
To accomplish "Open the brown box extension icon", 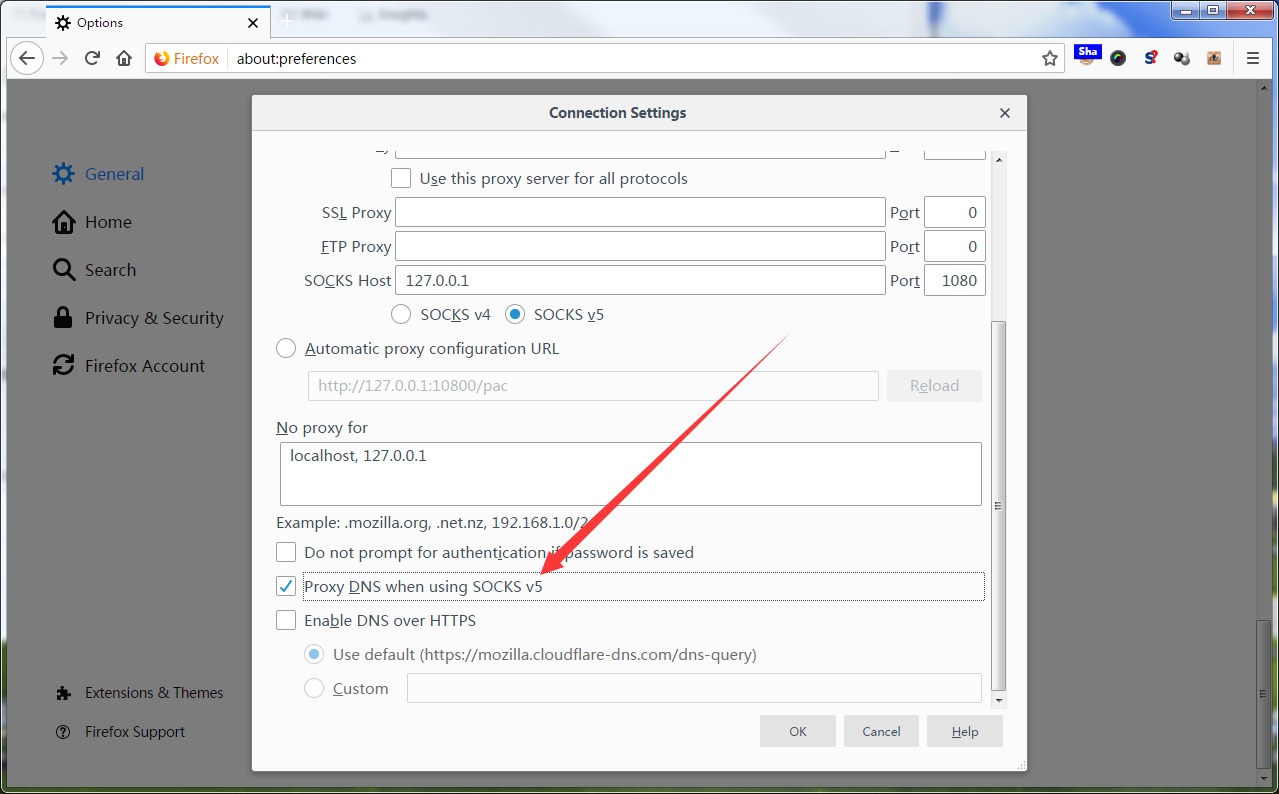I will (x=1214, y=58).
